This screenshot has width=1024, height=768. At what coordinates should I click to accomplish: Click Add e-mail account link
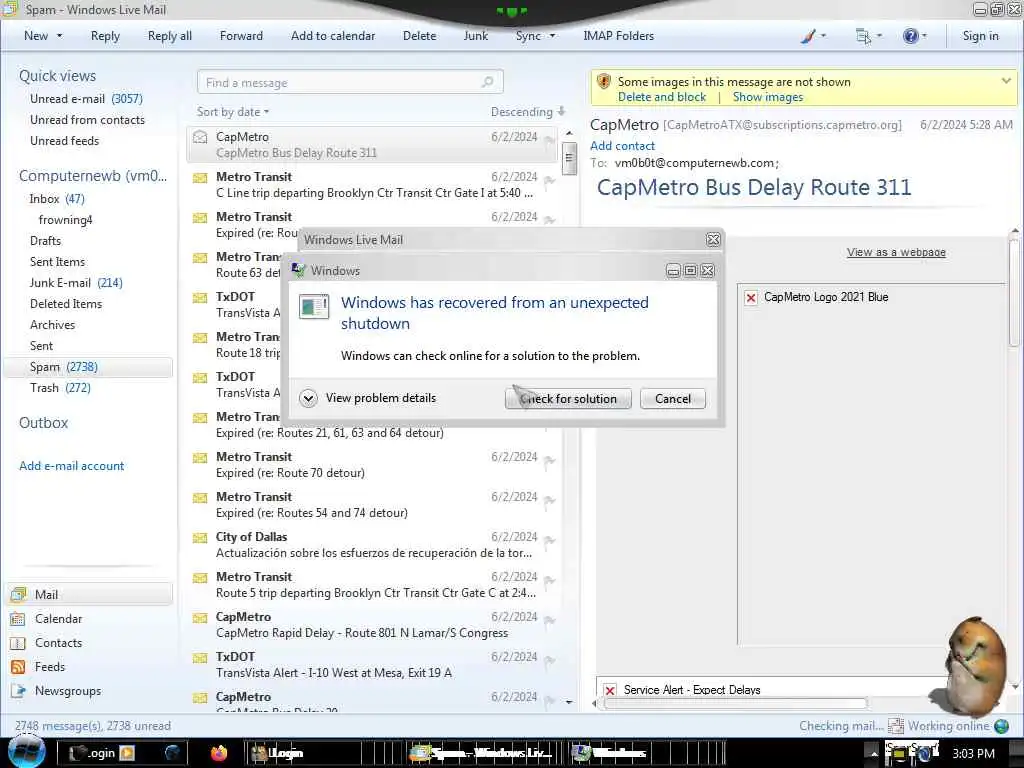(x=71, y=466)
